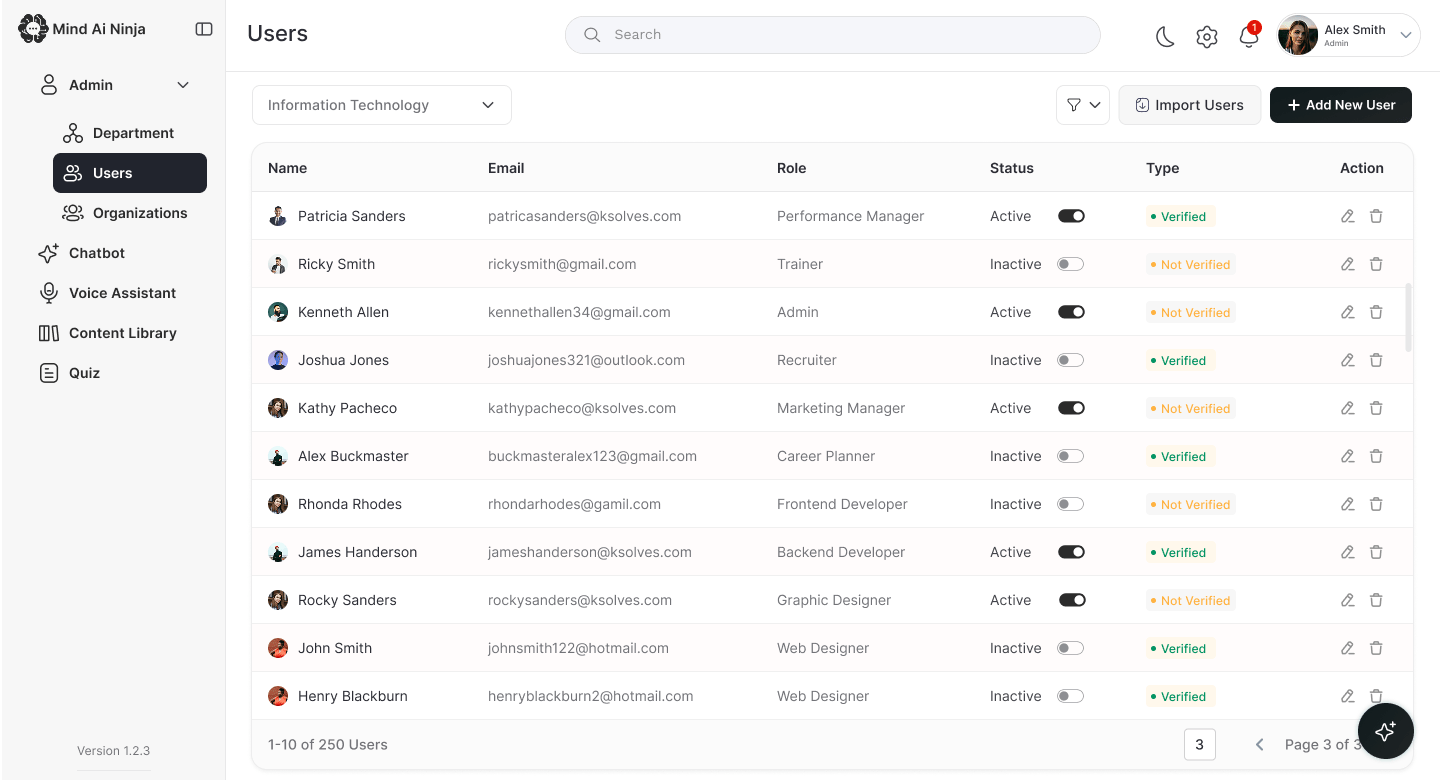The height and width of the screenshot is (780, 1440).
Task: Edit James Handerson user
Action: tap(1348, 552)
